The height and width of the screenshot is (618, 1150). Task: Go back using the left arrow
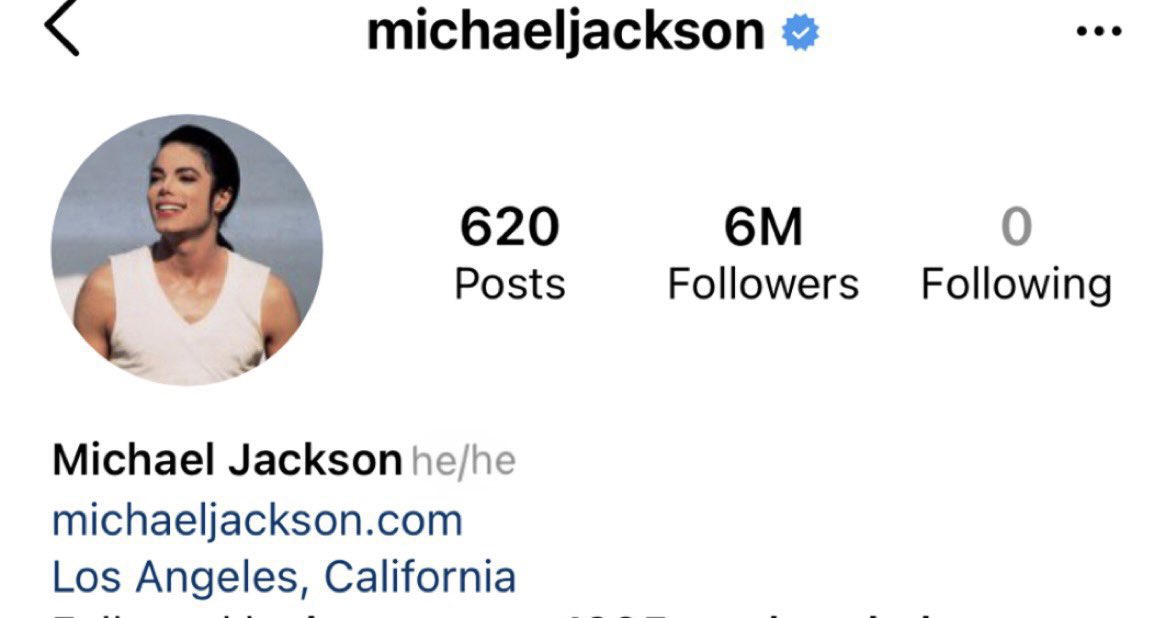(62, 27)
